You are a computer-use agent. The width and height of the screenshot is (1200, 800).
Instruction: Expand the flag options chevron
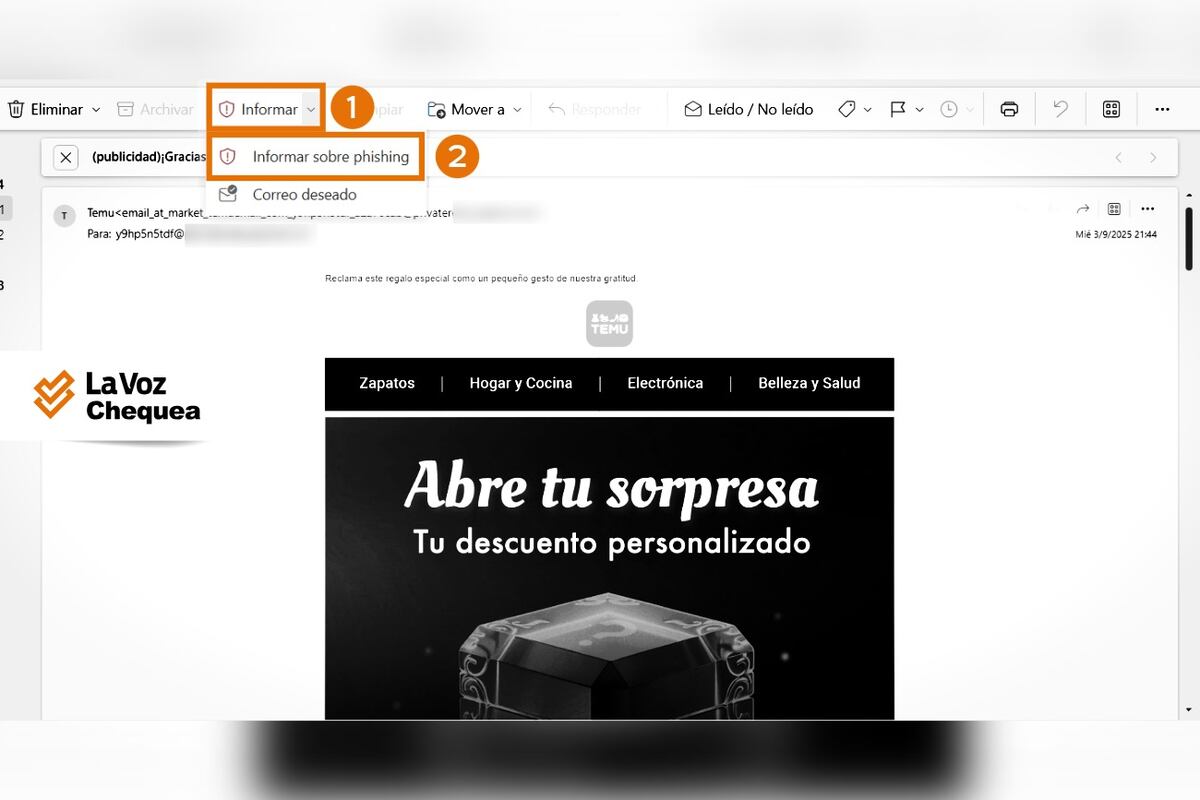pos(919,109)
